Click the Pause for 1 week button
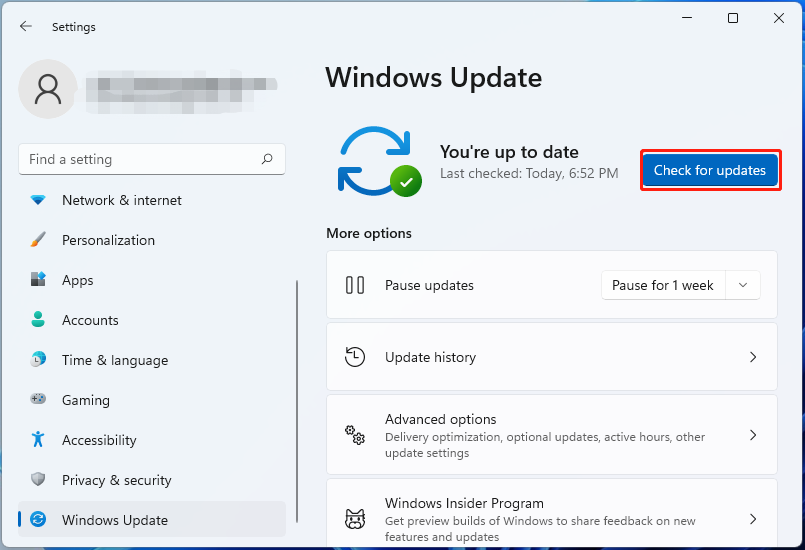The width and height of the screenshot is (805, 550). pos(662,285)
